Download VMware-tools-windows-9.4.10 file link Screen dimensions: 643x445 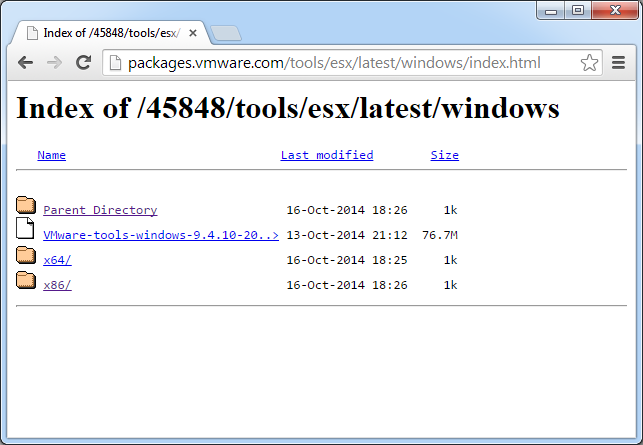(161, 235)
